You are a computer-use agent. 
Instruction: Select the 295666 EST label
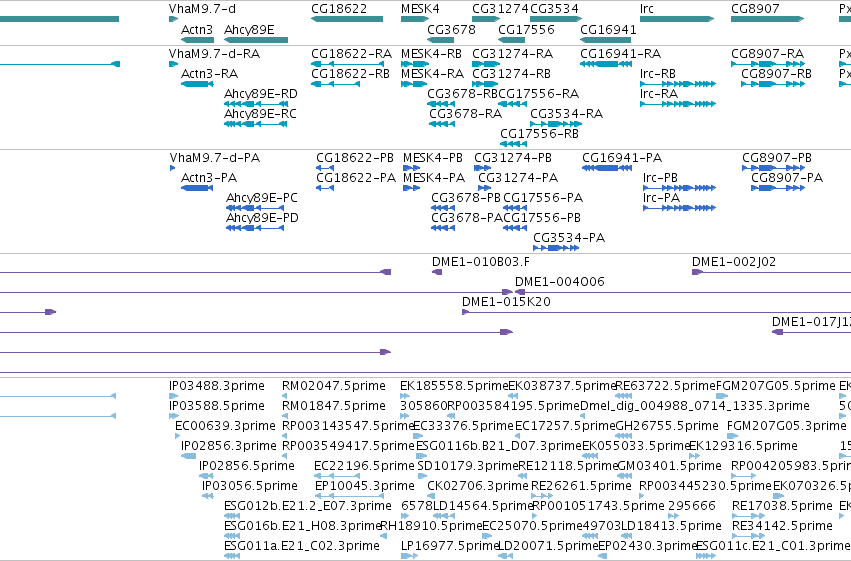coord(691,506)
